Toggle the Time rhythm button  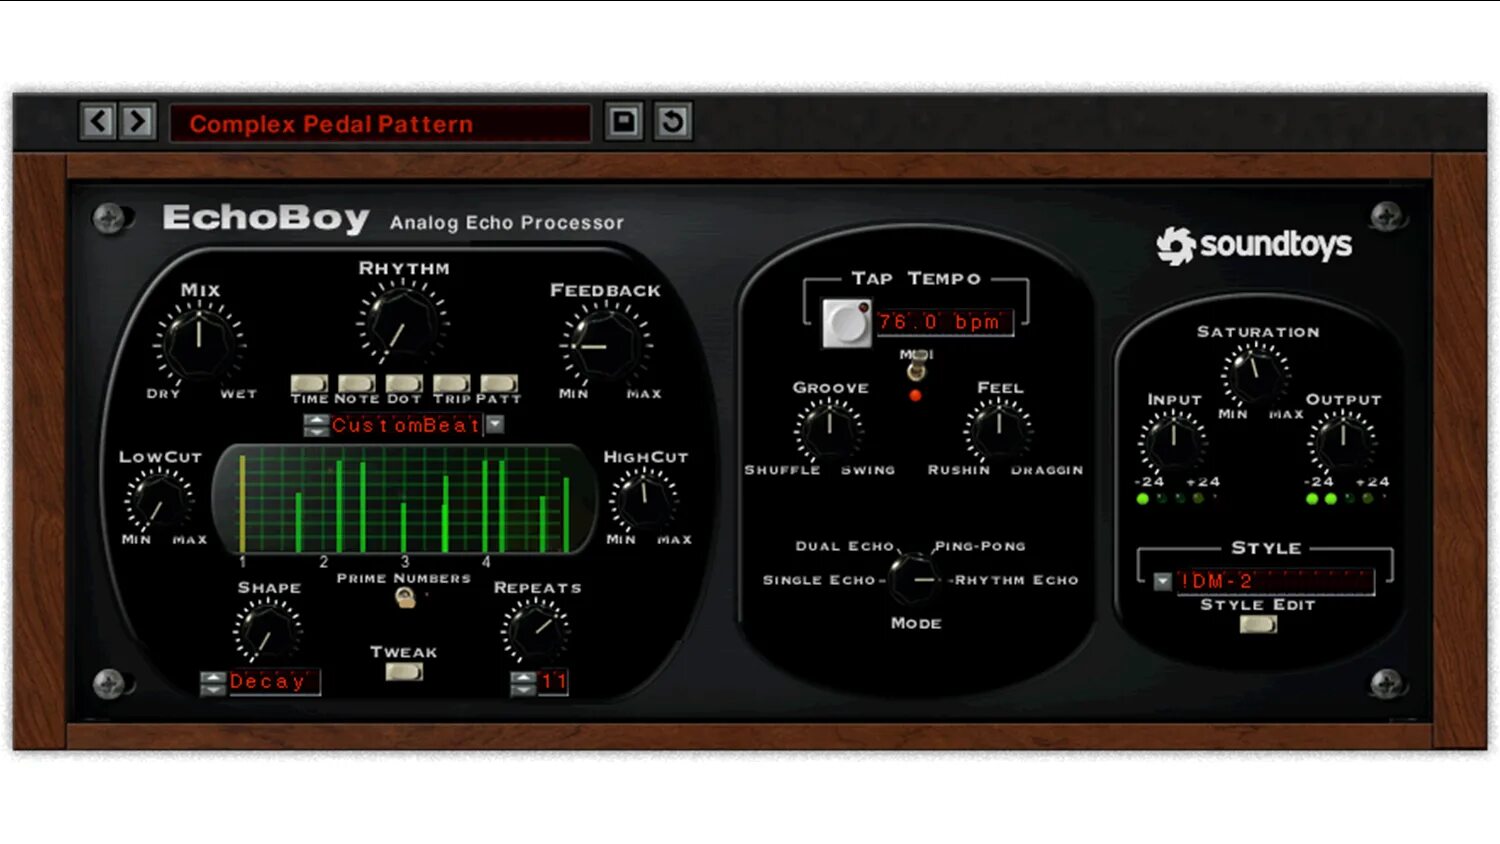309,384
